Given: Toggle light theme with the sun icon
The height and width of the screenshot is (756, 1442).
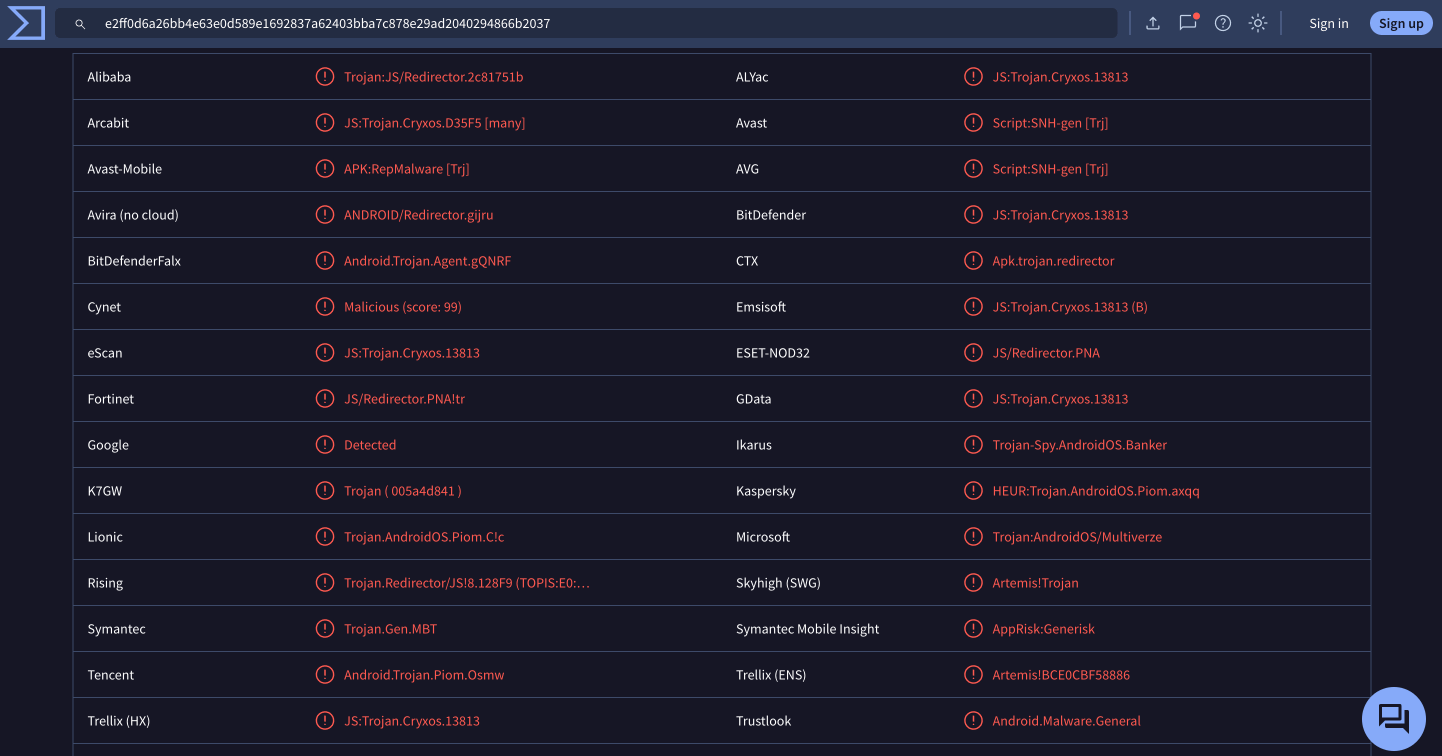Looking at the screenshot, I should [x=1257, y=22].
